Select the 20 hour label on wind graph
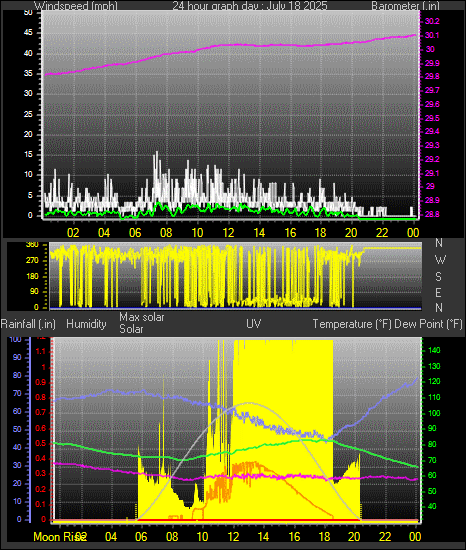Viewport: 466px width, 550px height. point(351,233)
